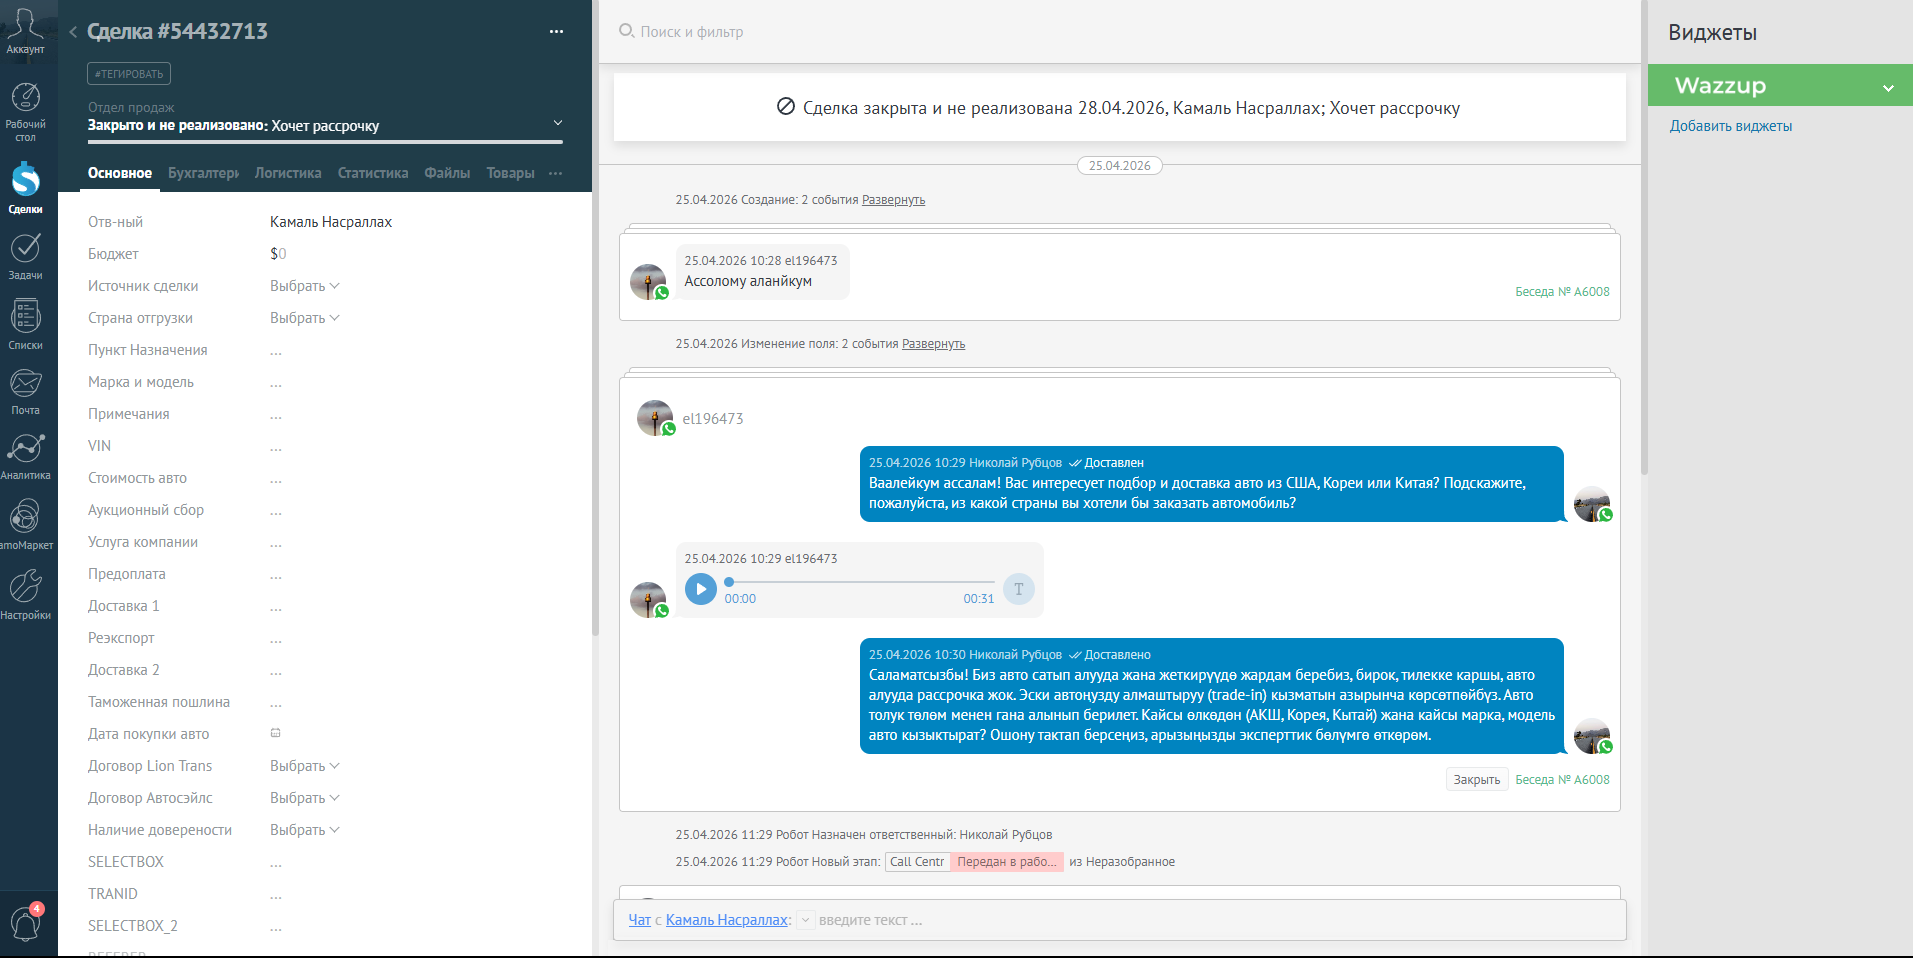Click the search magnifier icon
The image size is (1913, 958).
pyautogui.click(x=626, y=31)
